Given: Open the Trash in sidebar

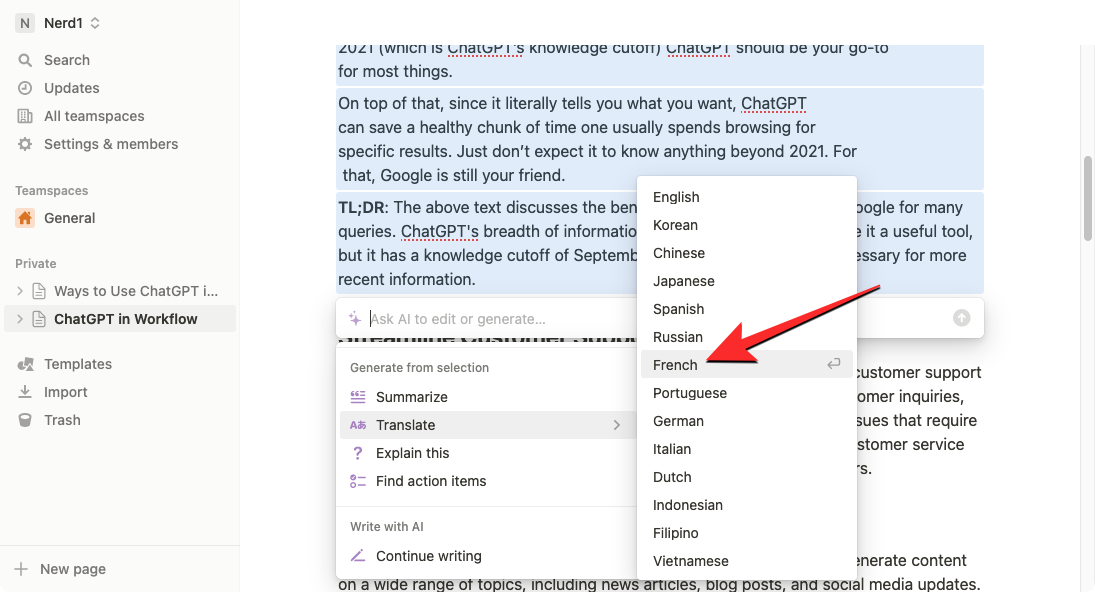Looking at the screenshot, I should tap(61, 420).
